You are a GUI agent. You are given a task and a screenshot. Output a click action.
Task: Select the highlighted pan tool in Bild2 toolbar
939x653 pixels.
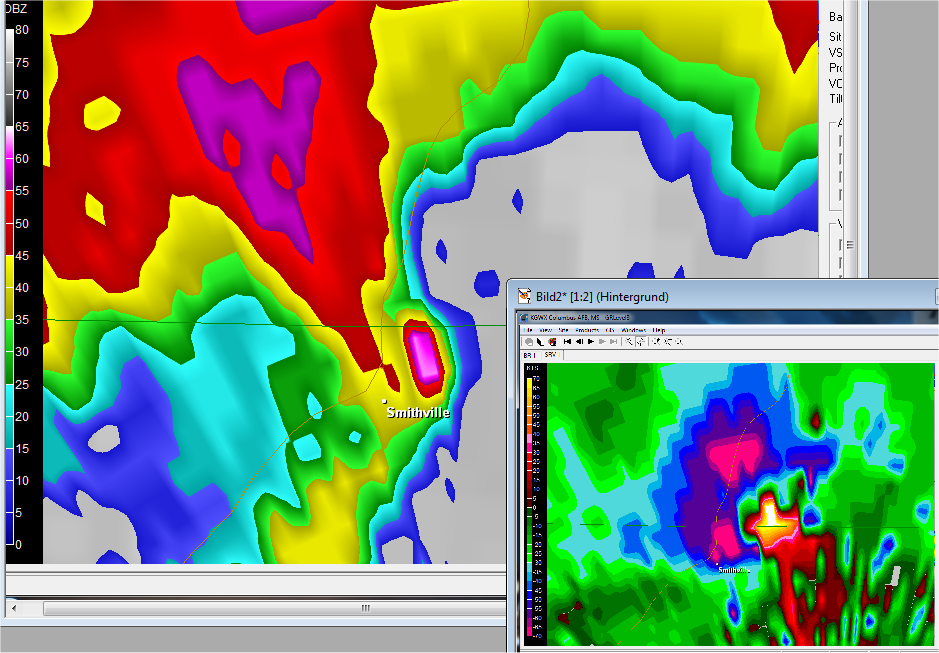tap(641, 341)
